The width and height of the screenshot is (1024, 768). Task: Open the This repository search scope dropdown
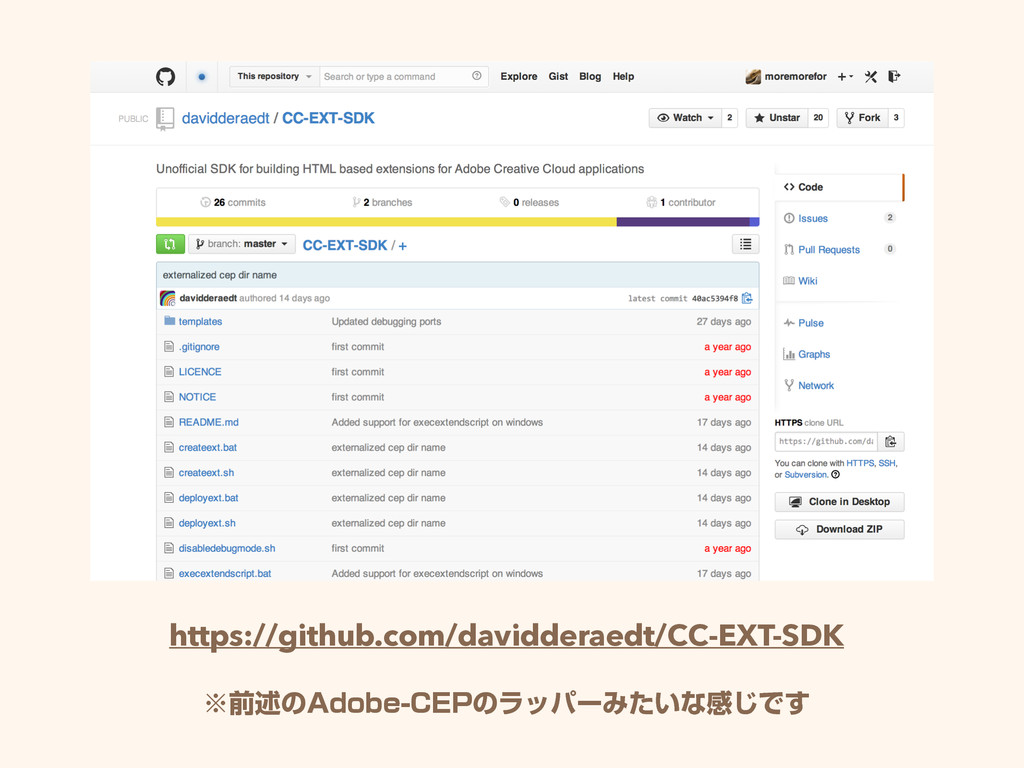(274, 76)
